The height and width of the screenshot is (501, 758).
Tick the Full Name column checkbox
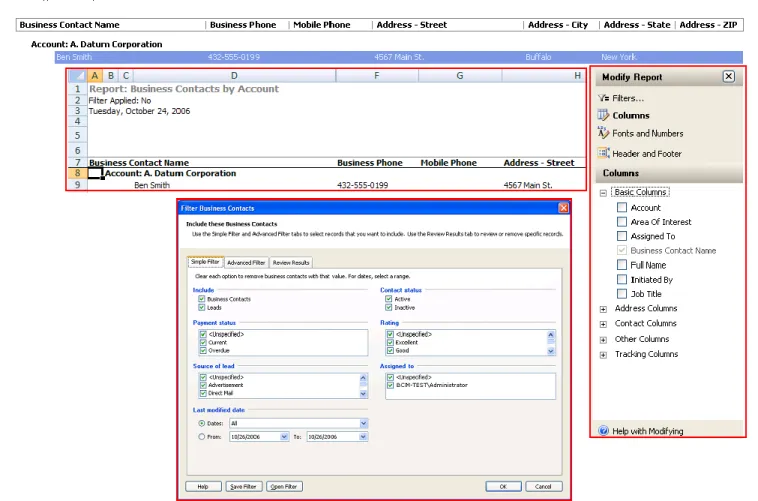pyautogui.click(x=622, y=265)
